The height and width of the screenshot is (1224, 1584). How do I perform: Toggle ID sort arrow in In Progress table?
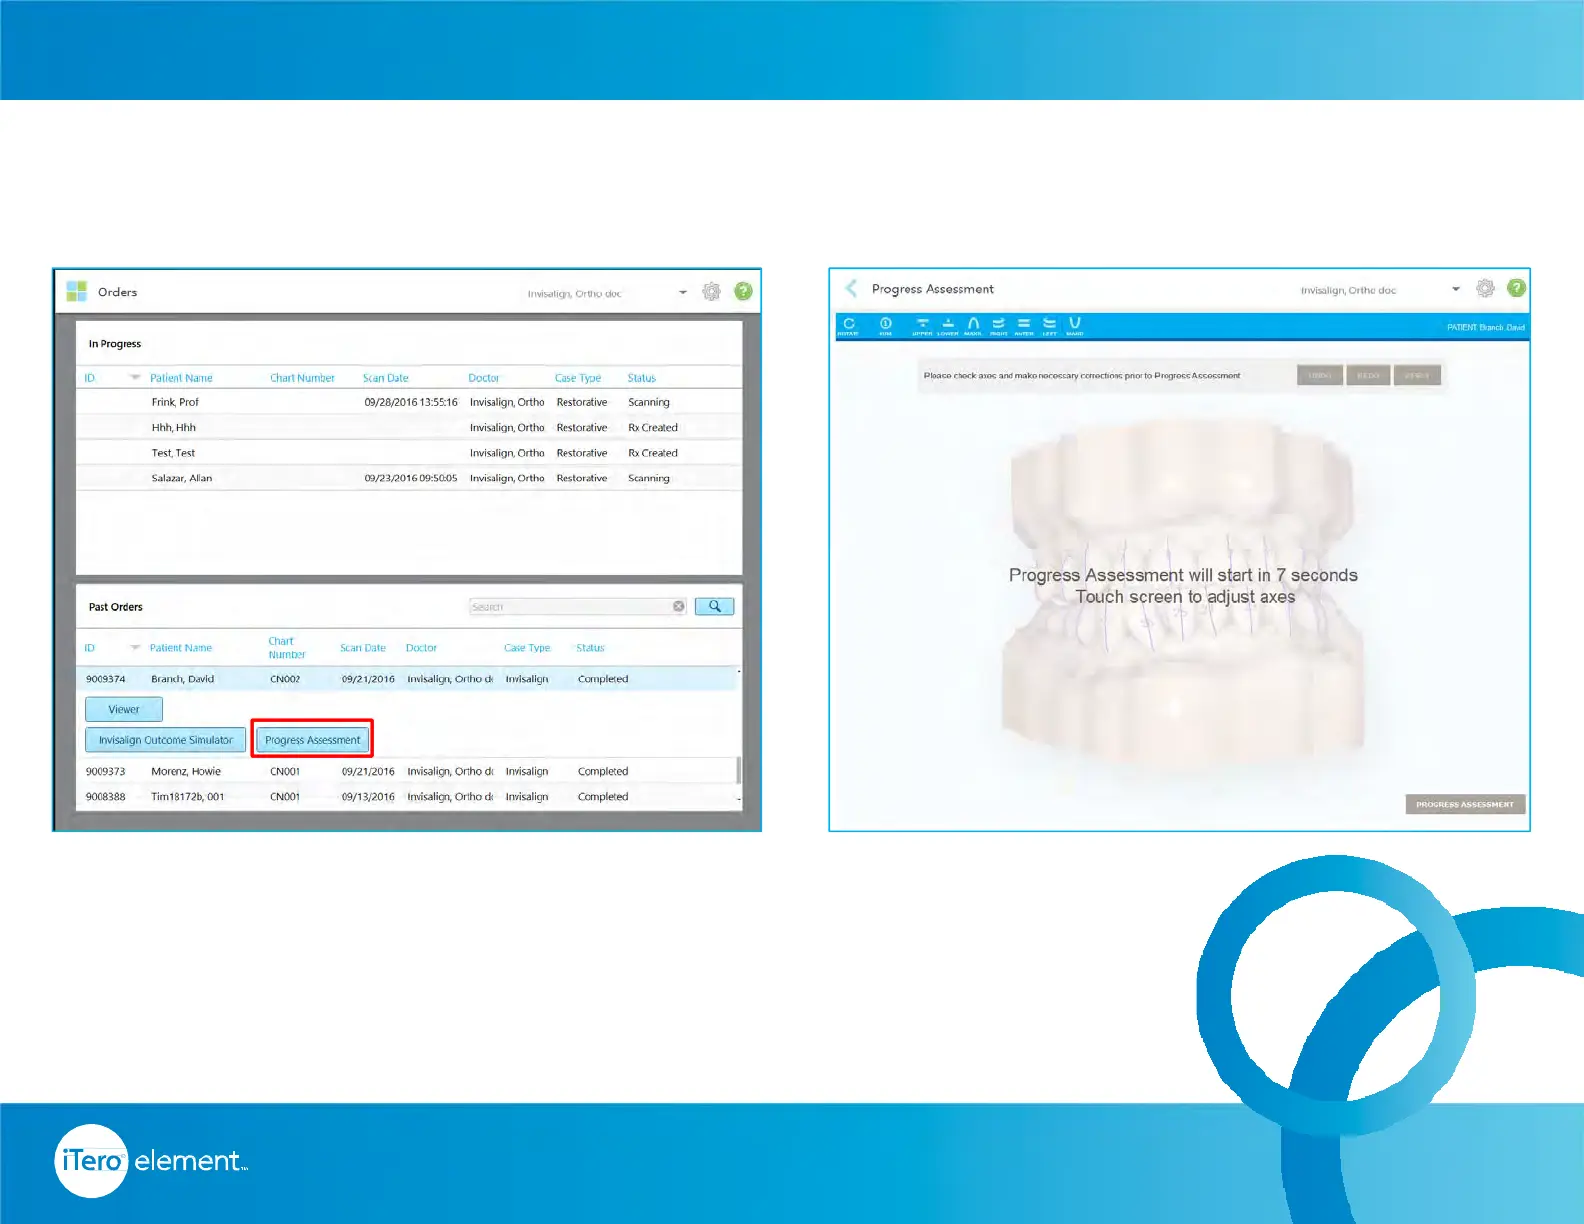(x=135, y=377)
